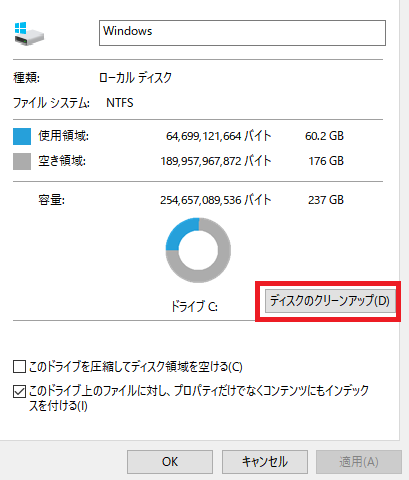The image size is (409, 480).
Task: Click the Windows drive icon
Action: (x=29, y=34)
